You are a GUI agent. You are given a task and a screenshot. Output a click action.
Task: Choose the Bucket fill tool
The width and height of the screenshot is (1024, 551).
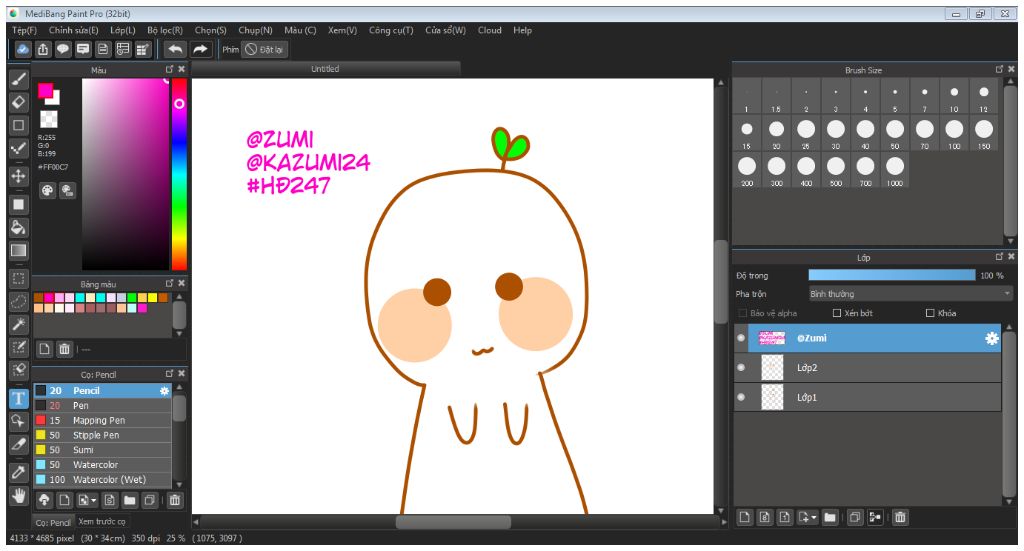pos(19,227)
